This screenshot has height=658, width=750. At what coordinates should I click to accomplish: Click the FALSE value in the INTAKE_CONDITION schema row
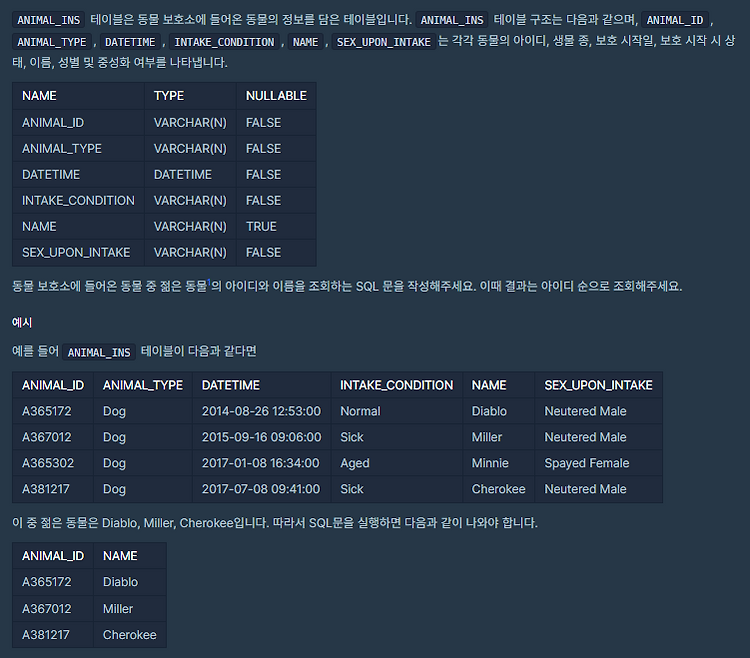point(264,200)
